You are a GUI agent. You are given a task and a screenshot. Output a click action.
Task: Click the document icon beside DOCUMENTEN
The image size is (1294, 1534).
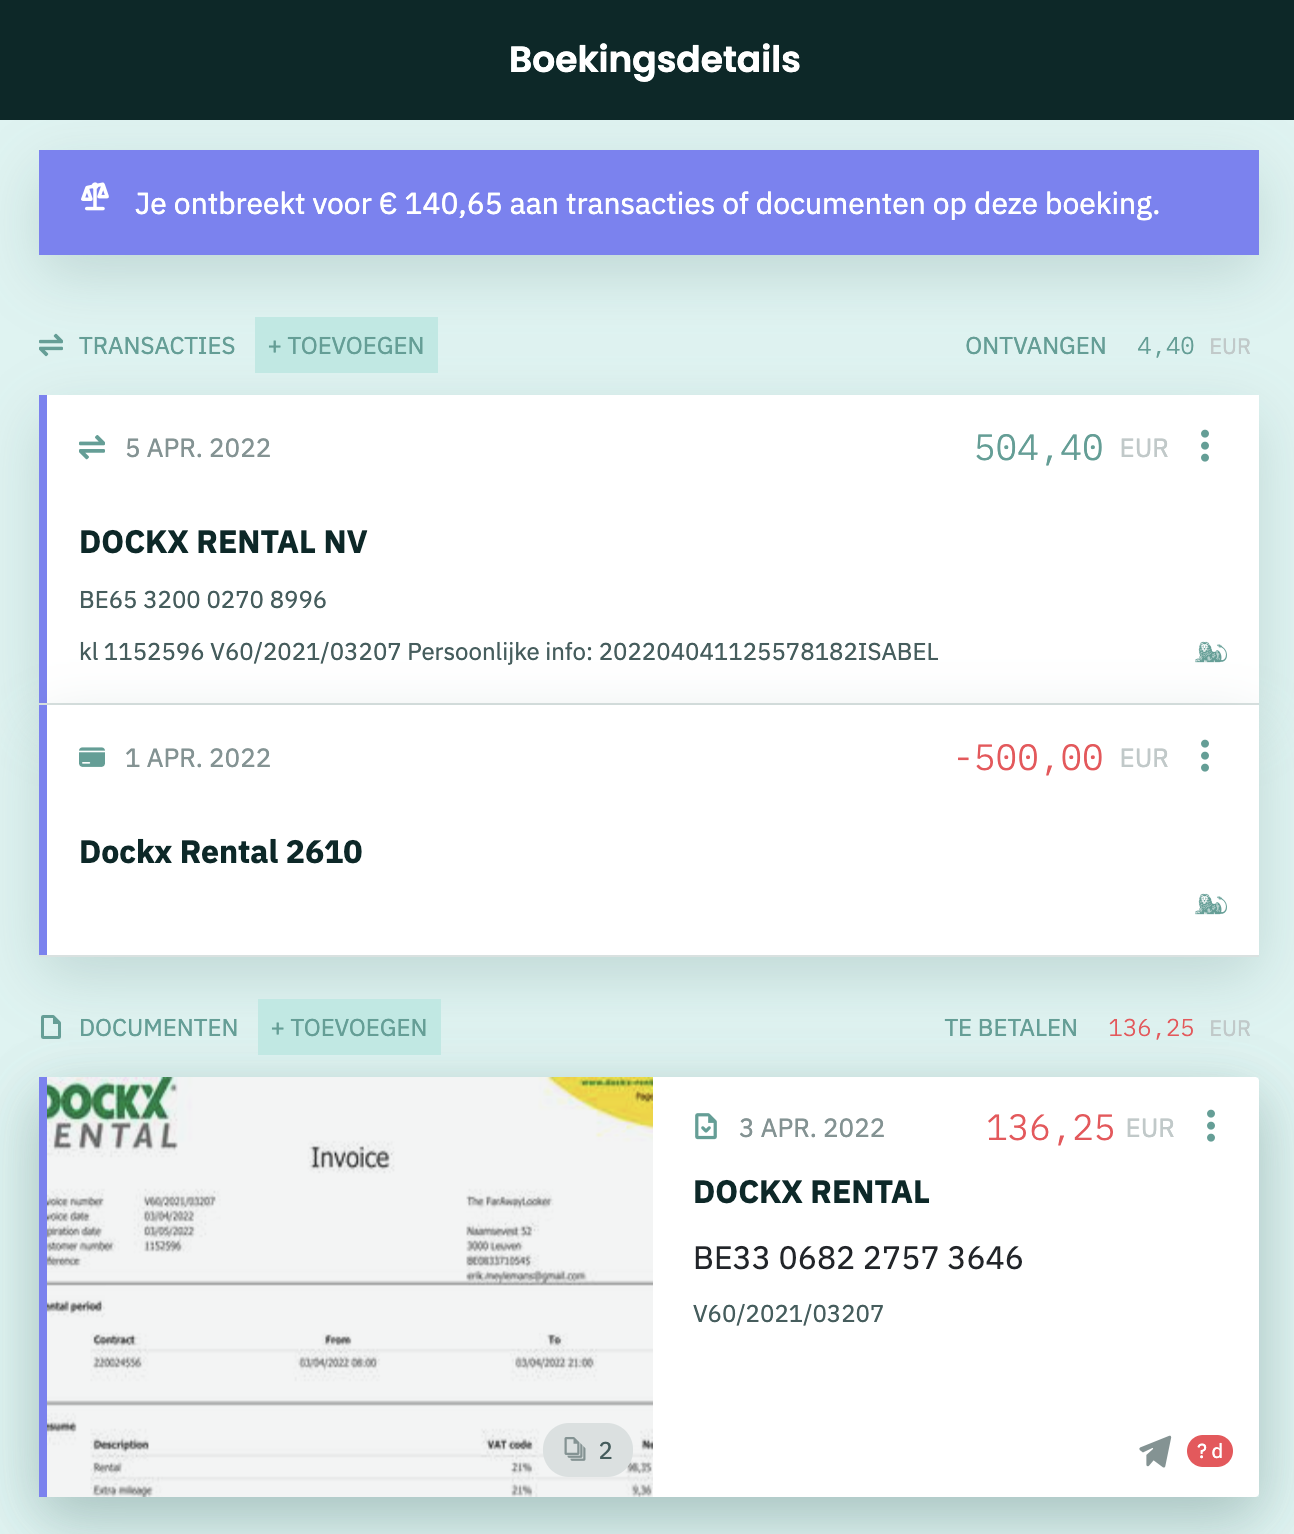(x=51, y=1027)
